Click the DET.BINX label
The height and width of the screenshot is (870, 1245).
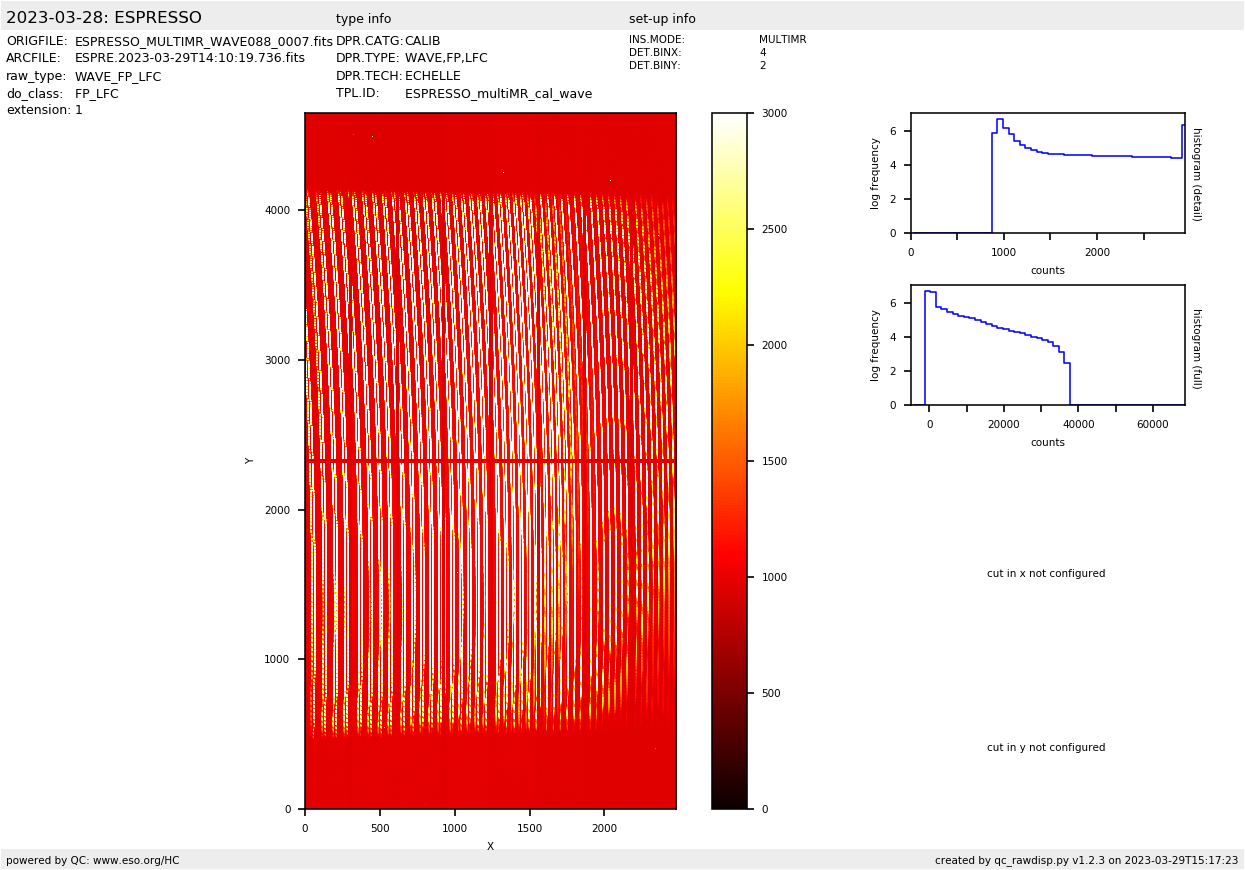click(x=654, y=53)
